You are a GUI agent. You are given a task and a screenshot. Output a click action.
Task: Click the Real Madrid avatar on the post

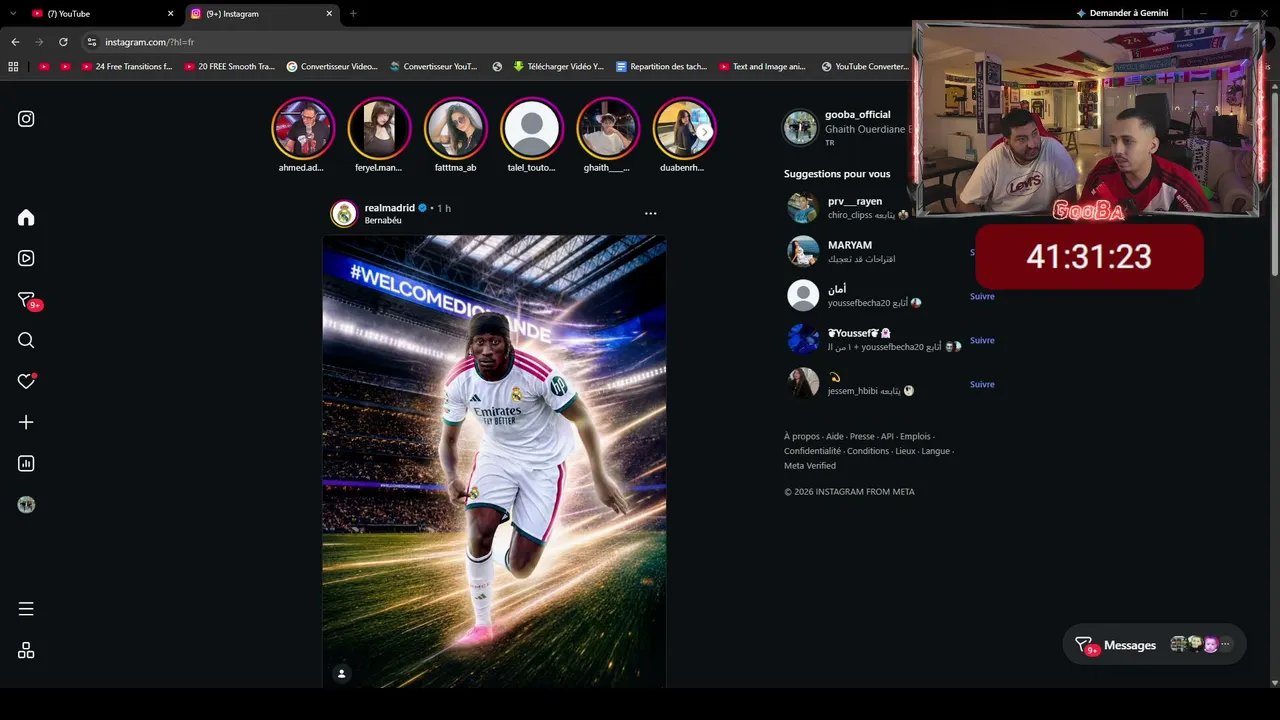pos(344,213)
